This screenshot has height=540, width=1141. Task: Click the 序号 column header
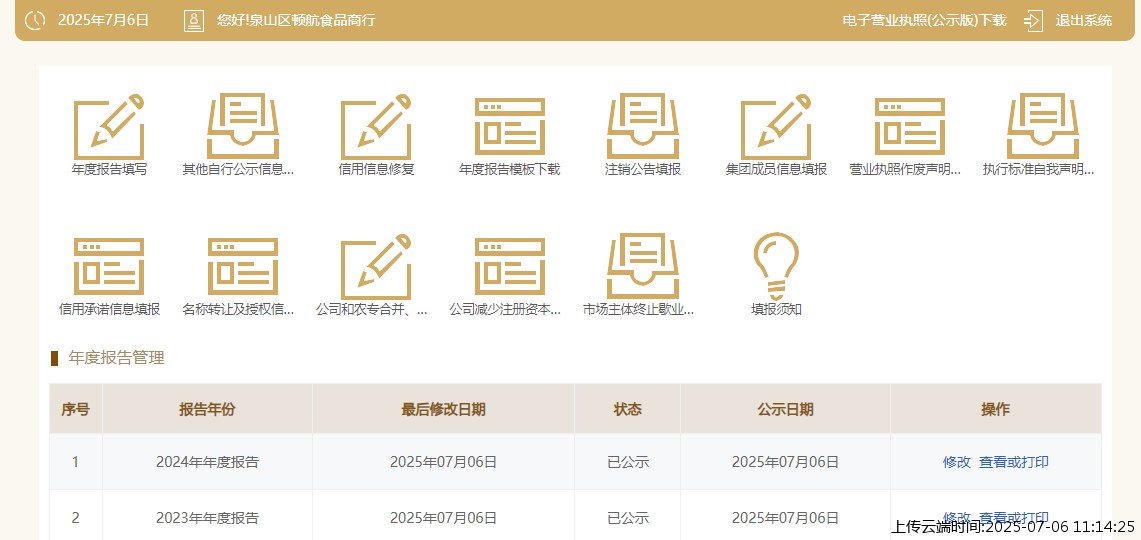76,409
